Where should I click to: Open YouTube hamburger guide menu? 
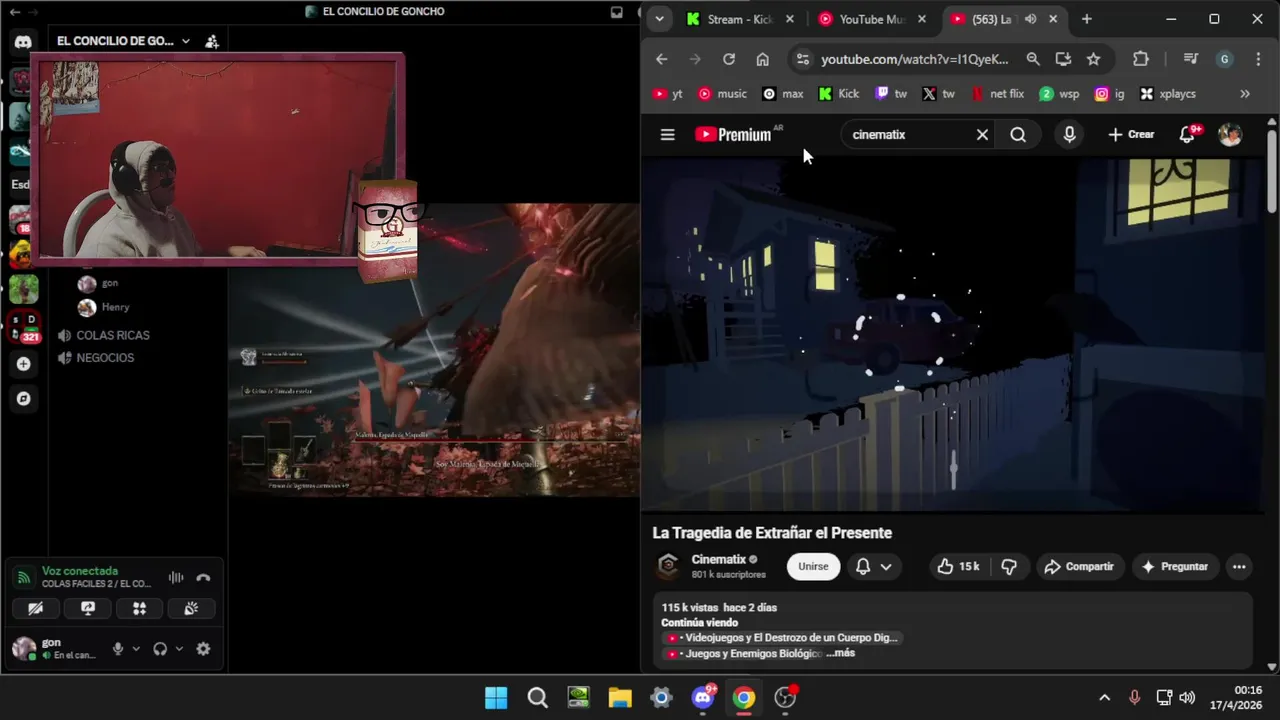[x=668, y=135]
